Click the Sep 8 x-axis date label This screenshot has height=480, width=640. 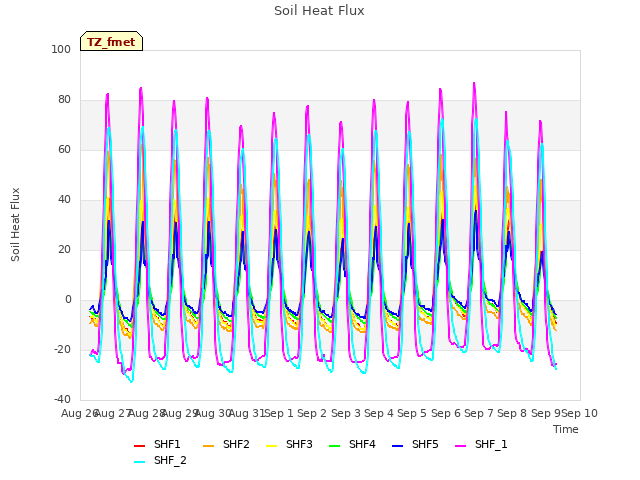pos(512,413)
